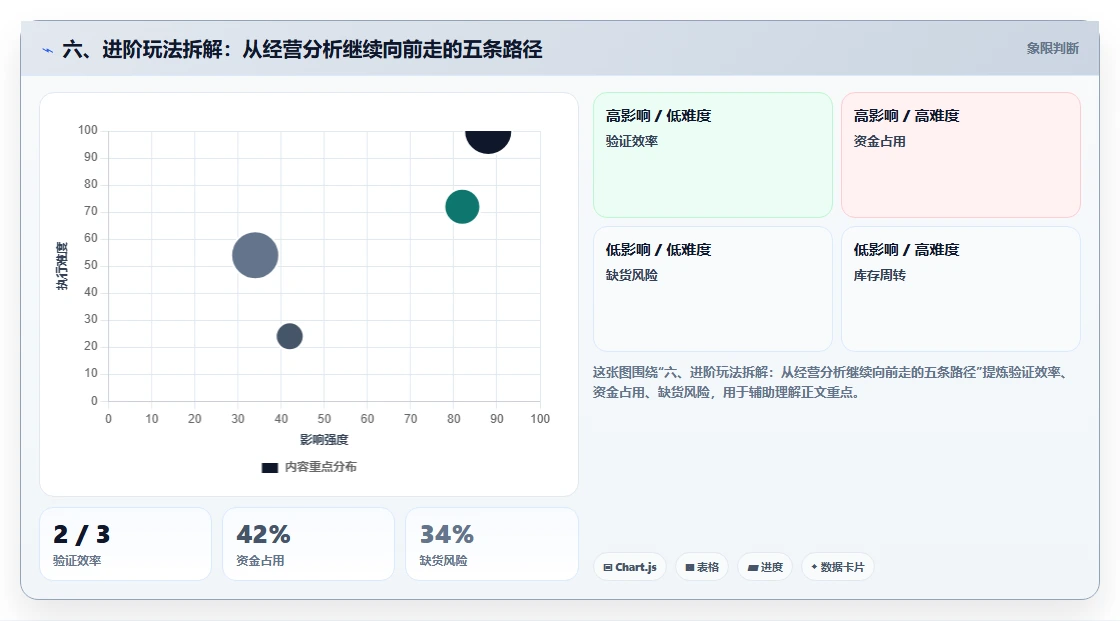Viewport: 1120px width, 621px height.
Task: Click the Chart.js tag chip
Action: [630, 567]
